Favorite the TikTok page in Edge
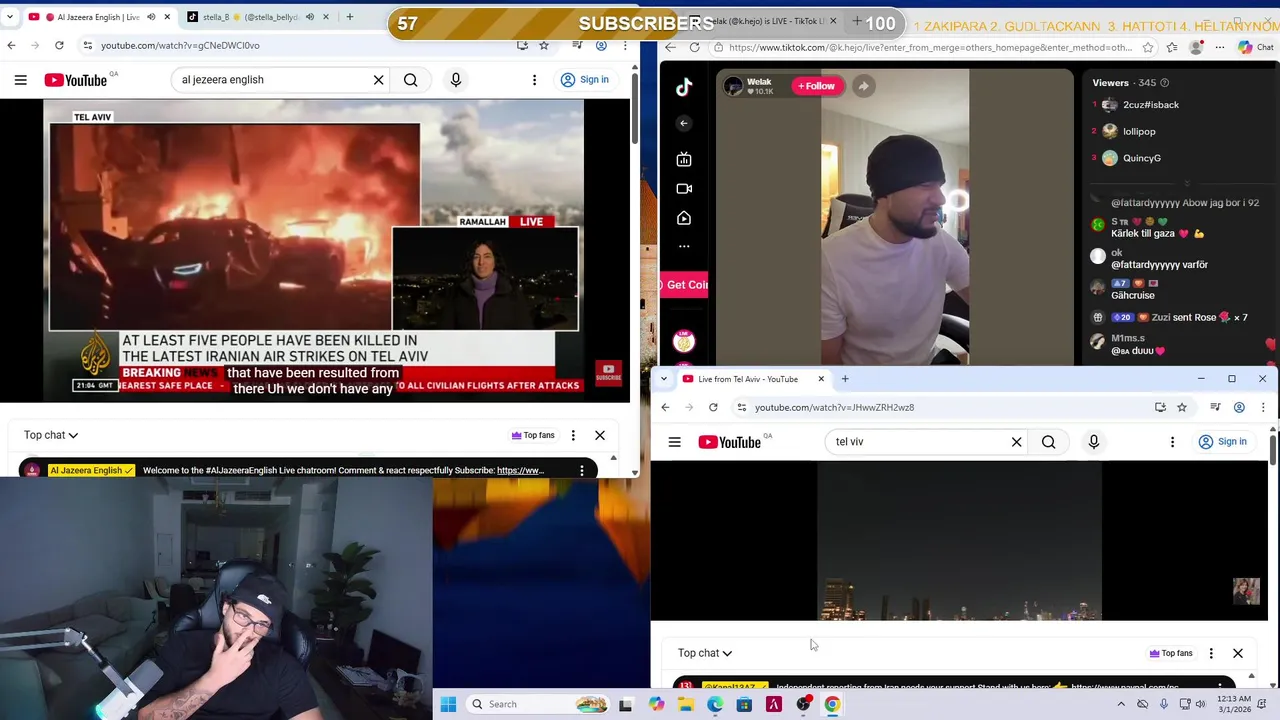 pos(1148,47)
